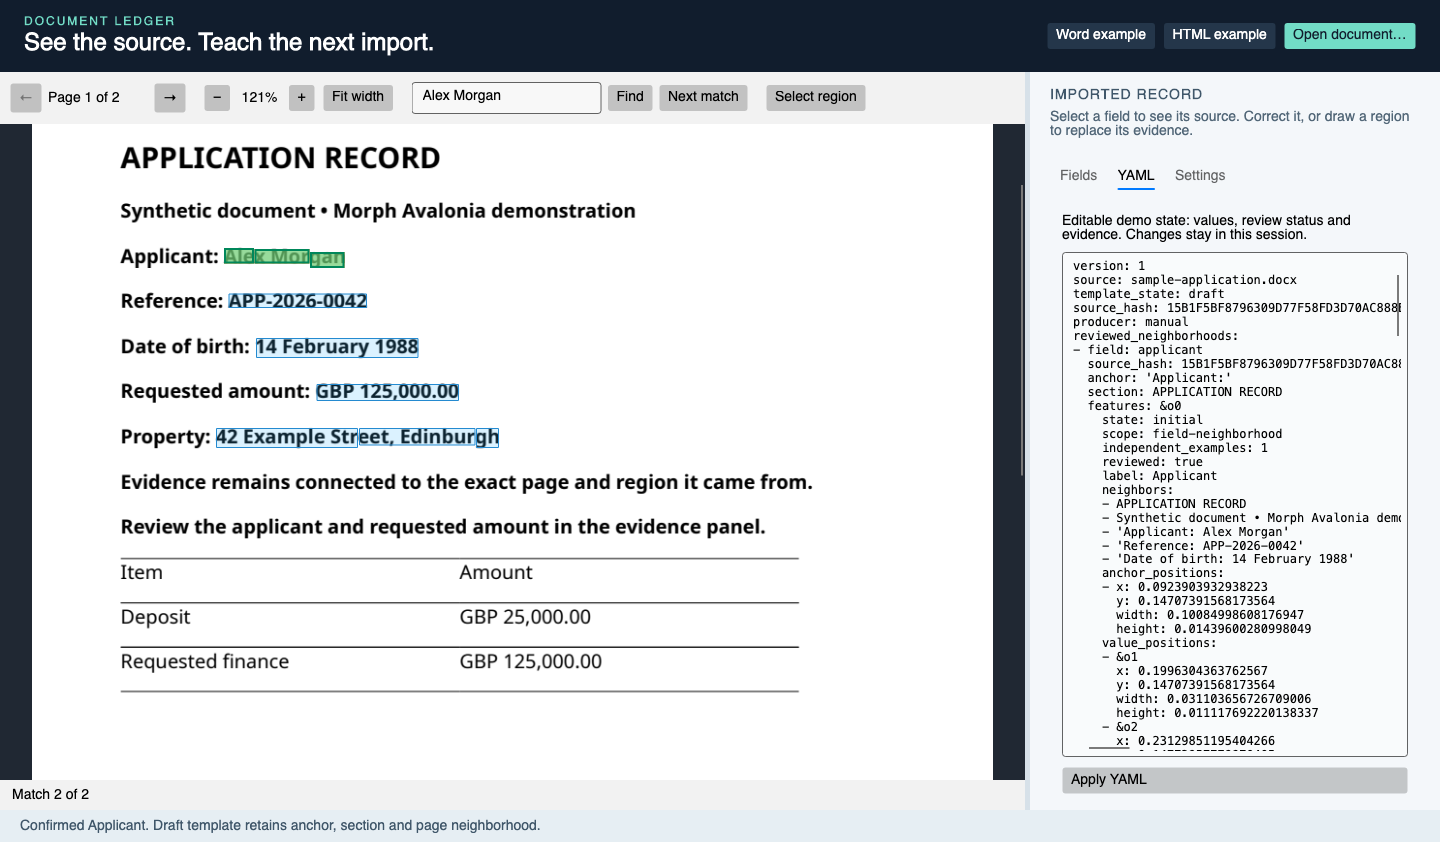
Task: Click the Amount column header
Action: (496, 573)
